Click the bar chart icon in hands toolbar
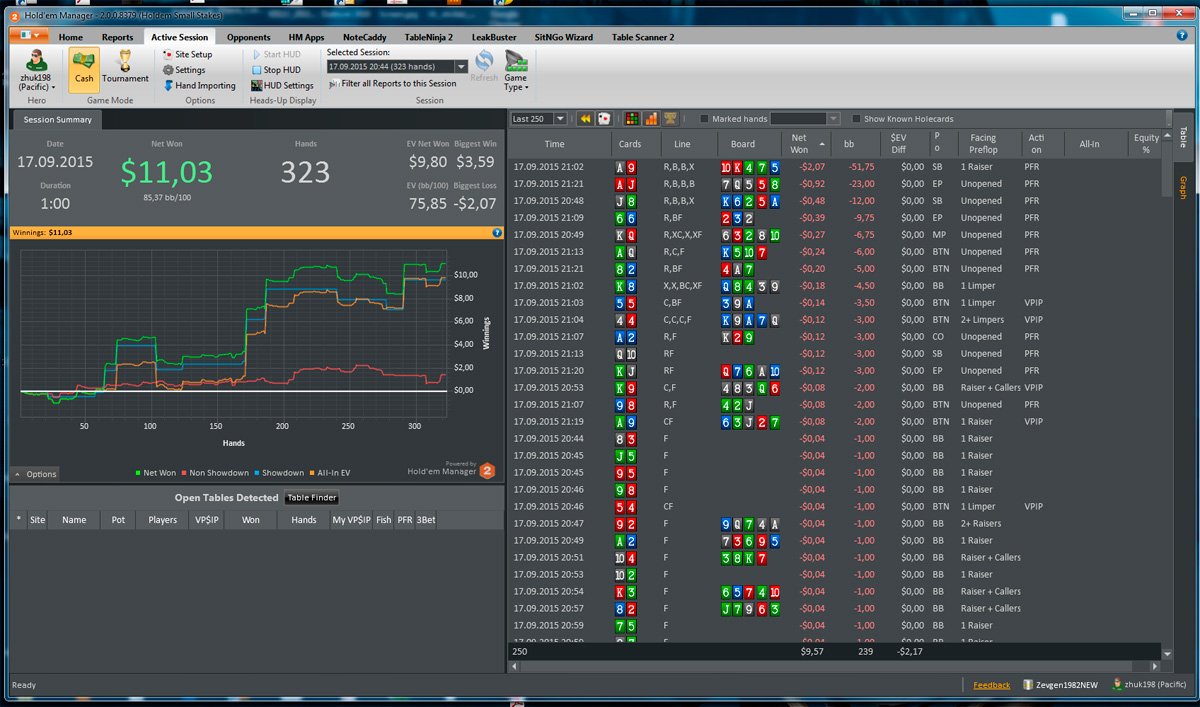 coord(651,118)
